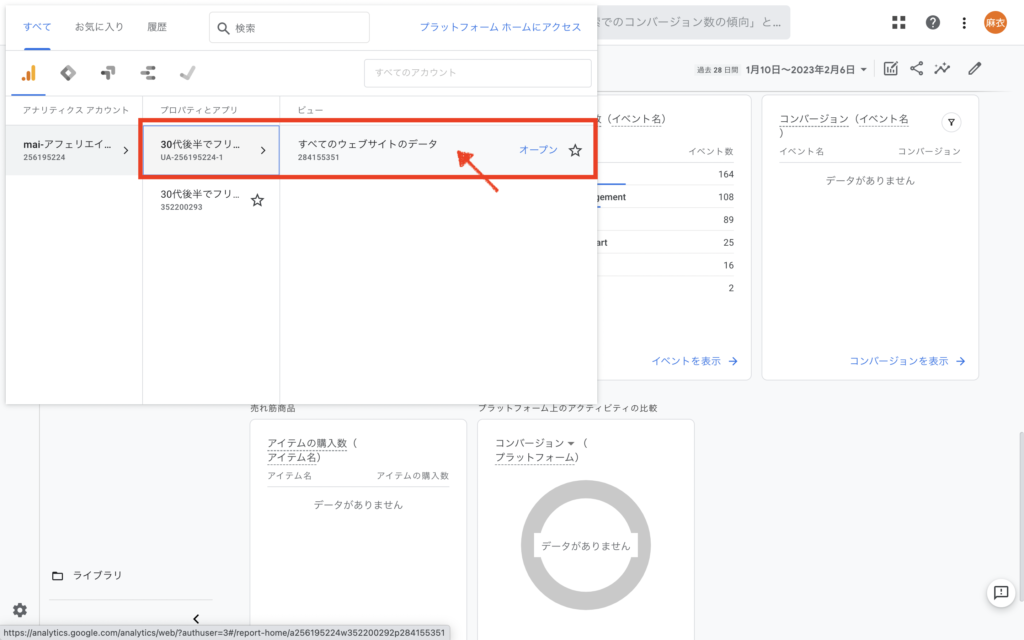The height and width of the screenshot is (640, 1024).
Task: Open the feedback chat bubble icon
Action: [1000, 593]
